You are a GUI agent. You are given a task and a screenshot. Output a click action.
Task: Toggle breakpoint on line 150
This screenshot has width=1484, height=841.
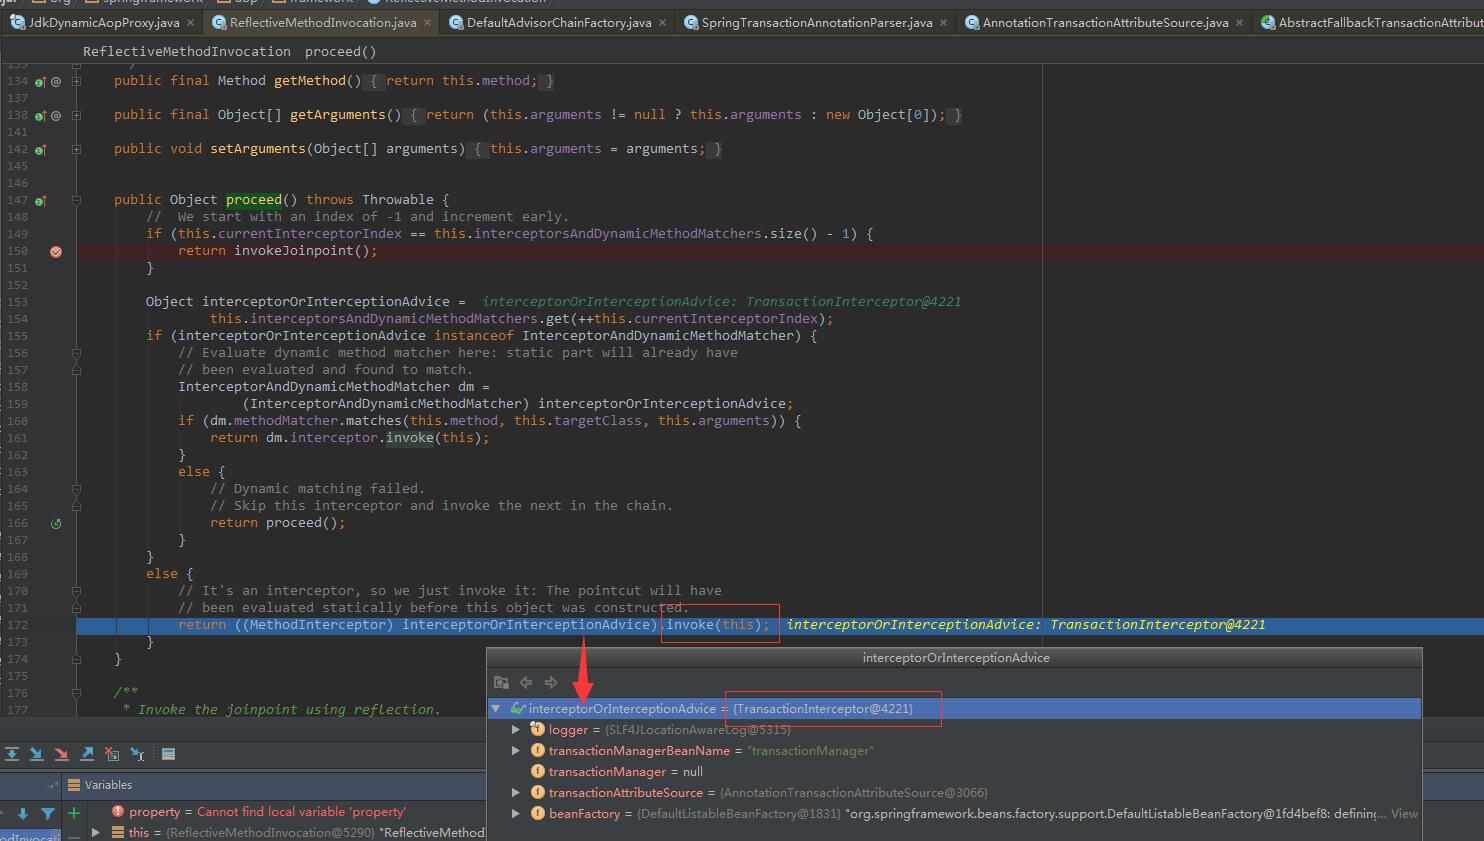tap(56, 251)
